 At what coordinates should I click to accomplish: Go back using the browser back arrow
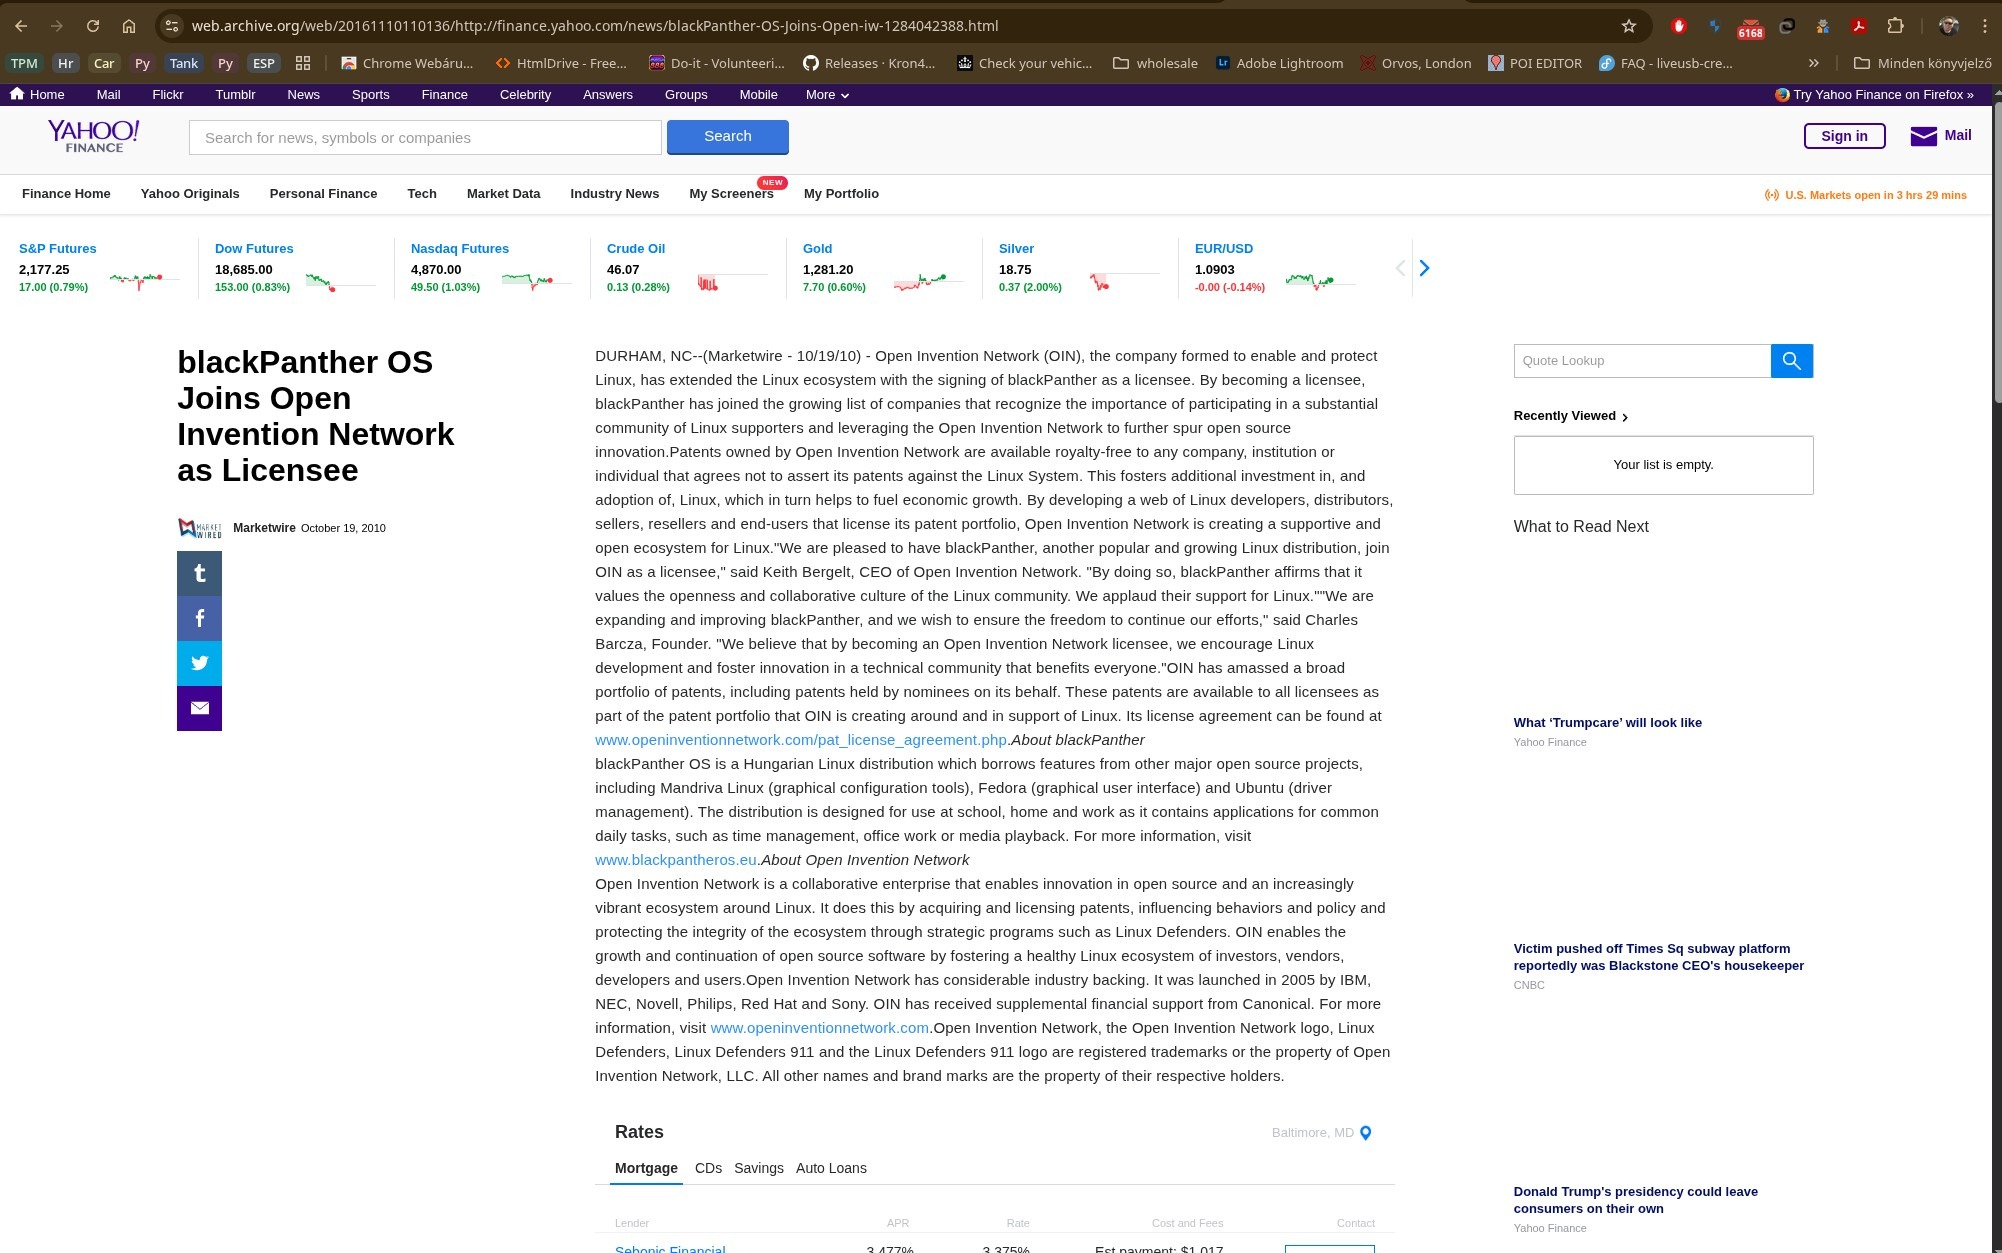coord(21,26)
